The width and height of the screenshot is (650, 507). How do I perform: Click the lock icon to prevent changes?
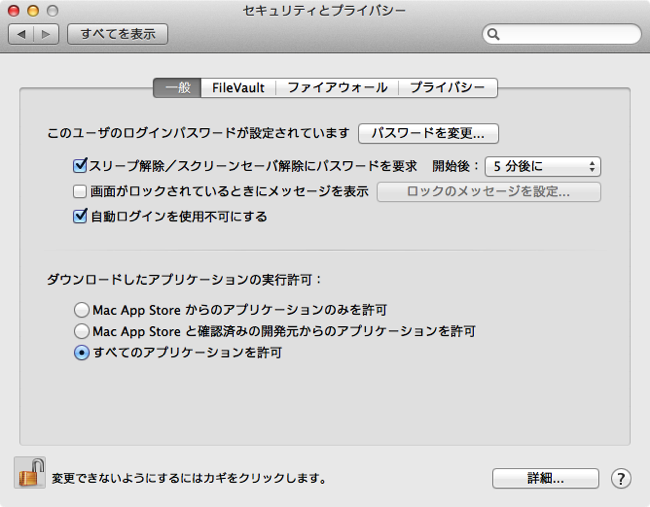[x=30, y=473]
